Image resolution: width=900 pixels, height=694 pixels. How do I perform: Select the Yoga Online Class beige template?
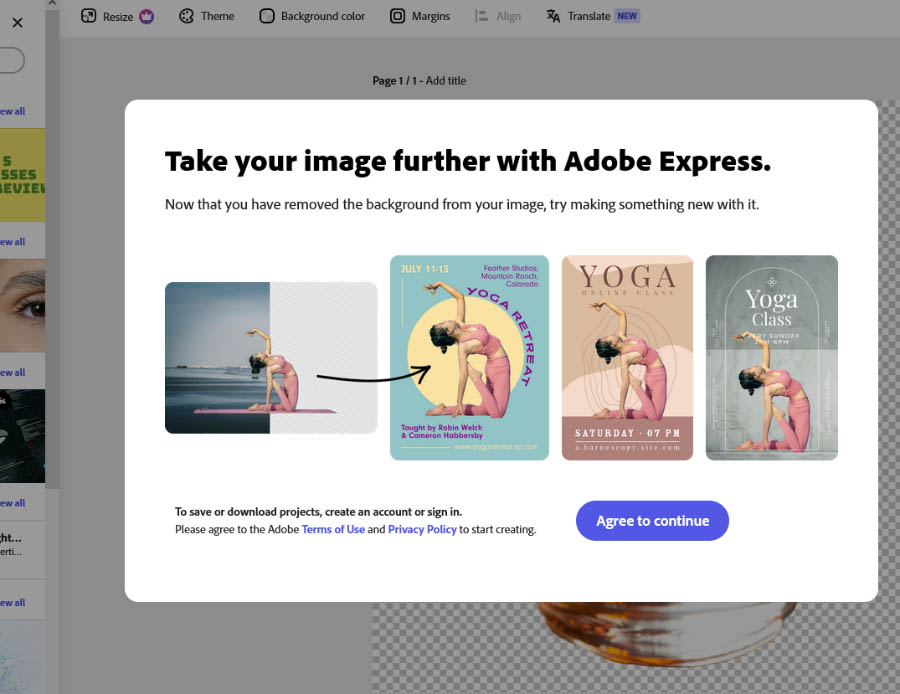[627, 358]
